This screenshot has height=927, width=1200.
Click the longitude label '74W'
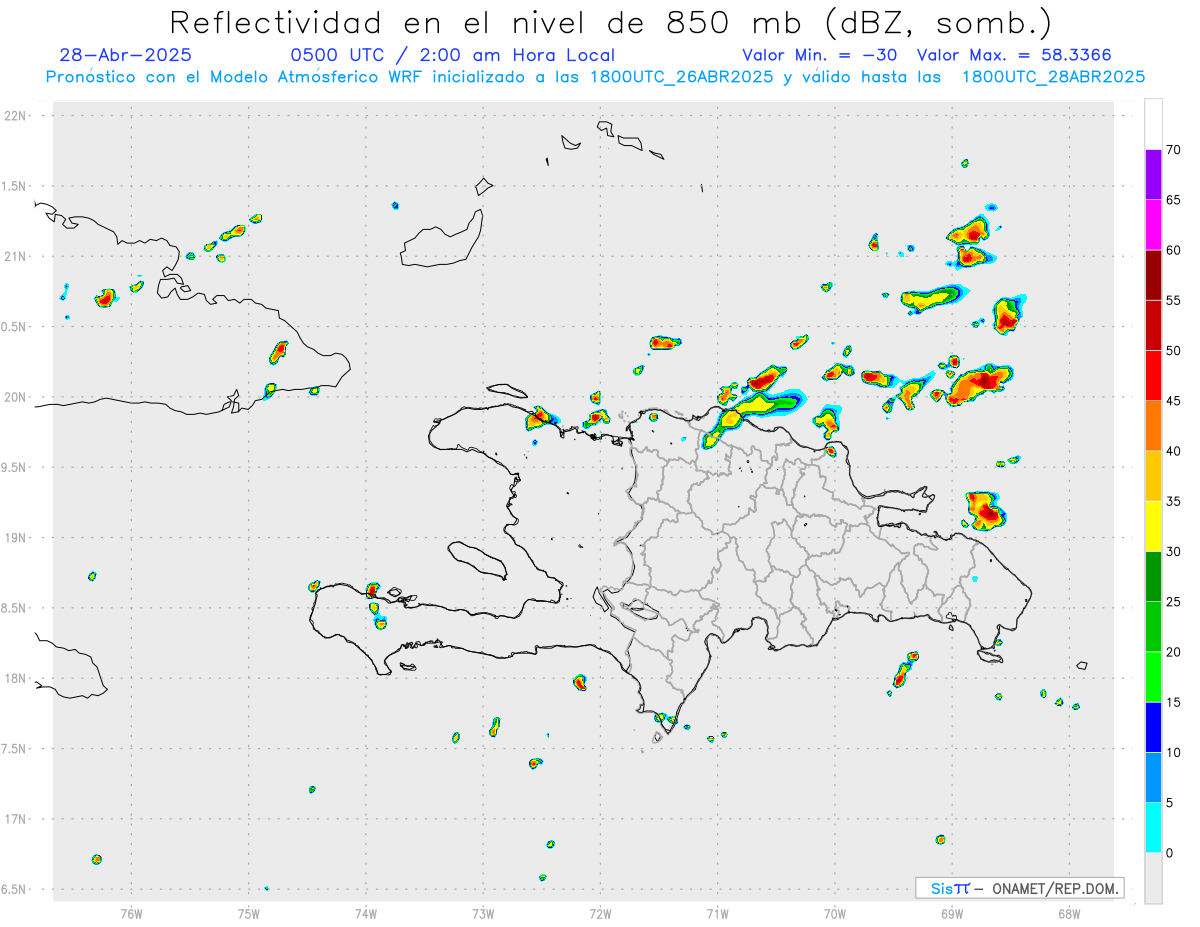[x=366, y=912]
